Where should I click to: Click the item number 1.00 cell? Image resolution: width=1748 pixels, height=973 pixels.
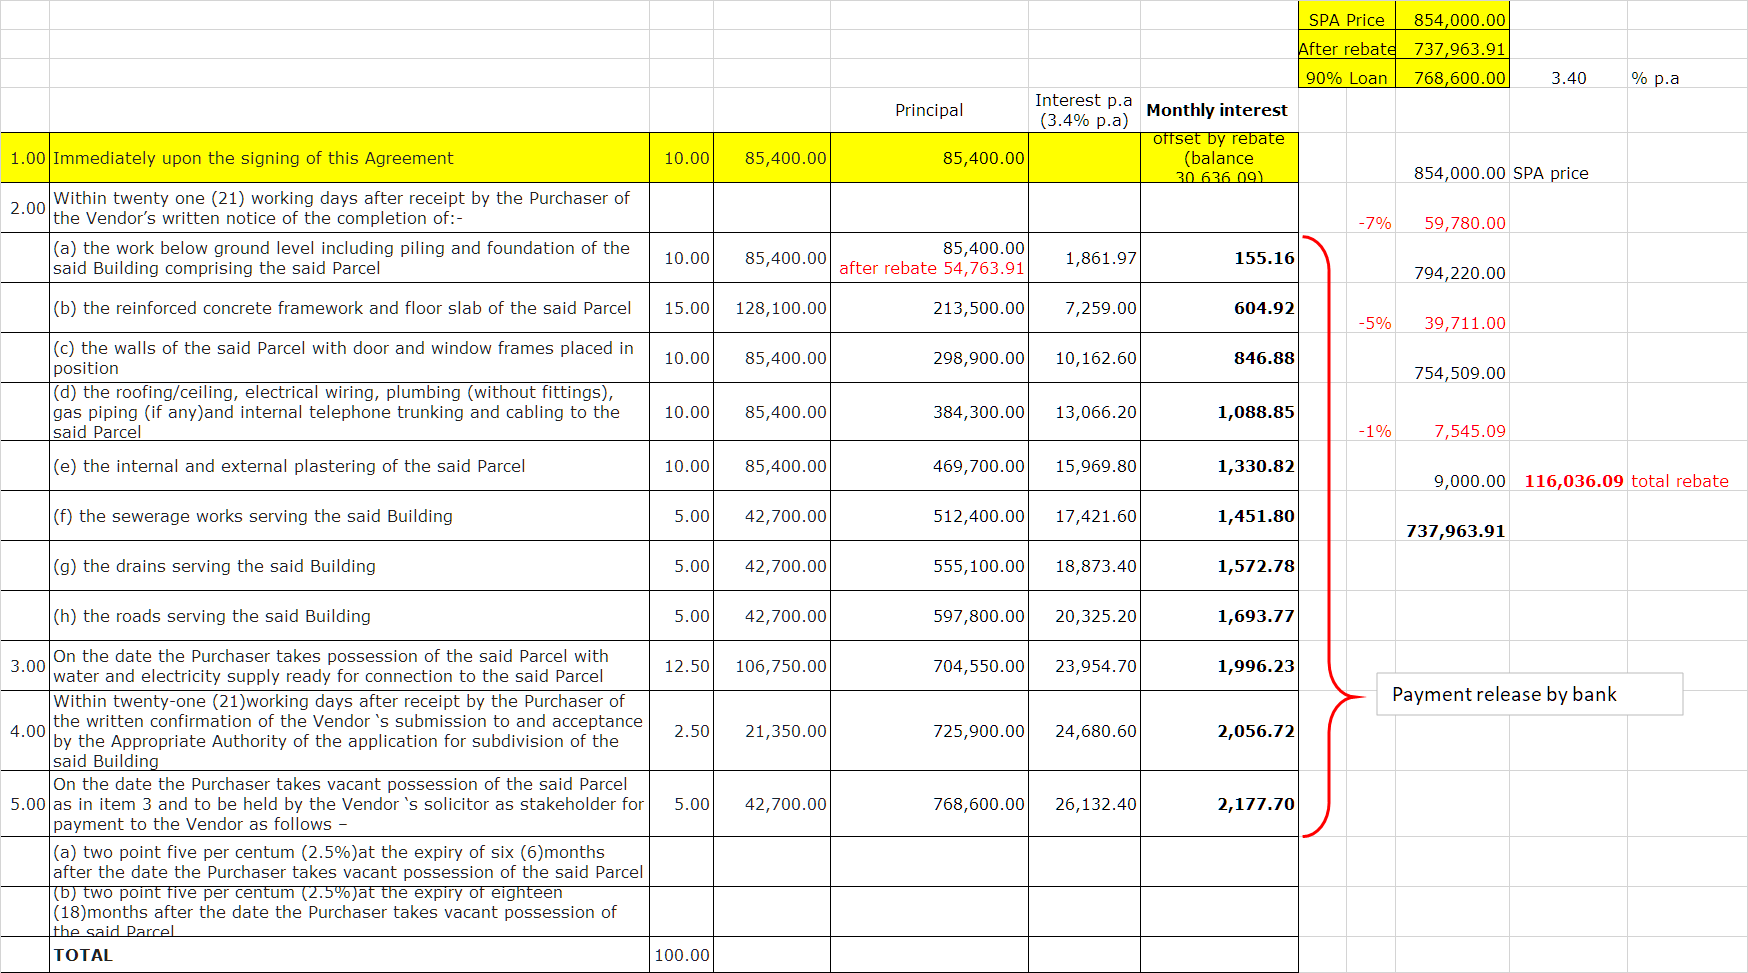pos(26,158)
